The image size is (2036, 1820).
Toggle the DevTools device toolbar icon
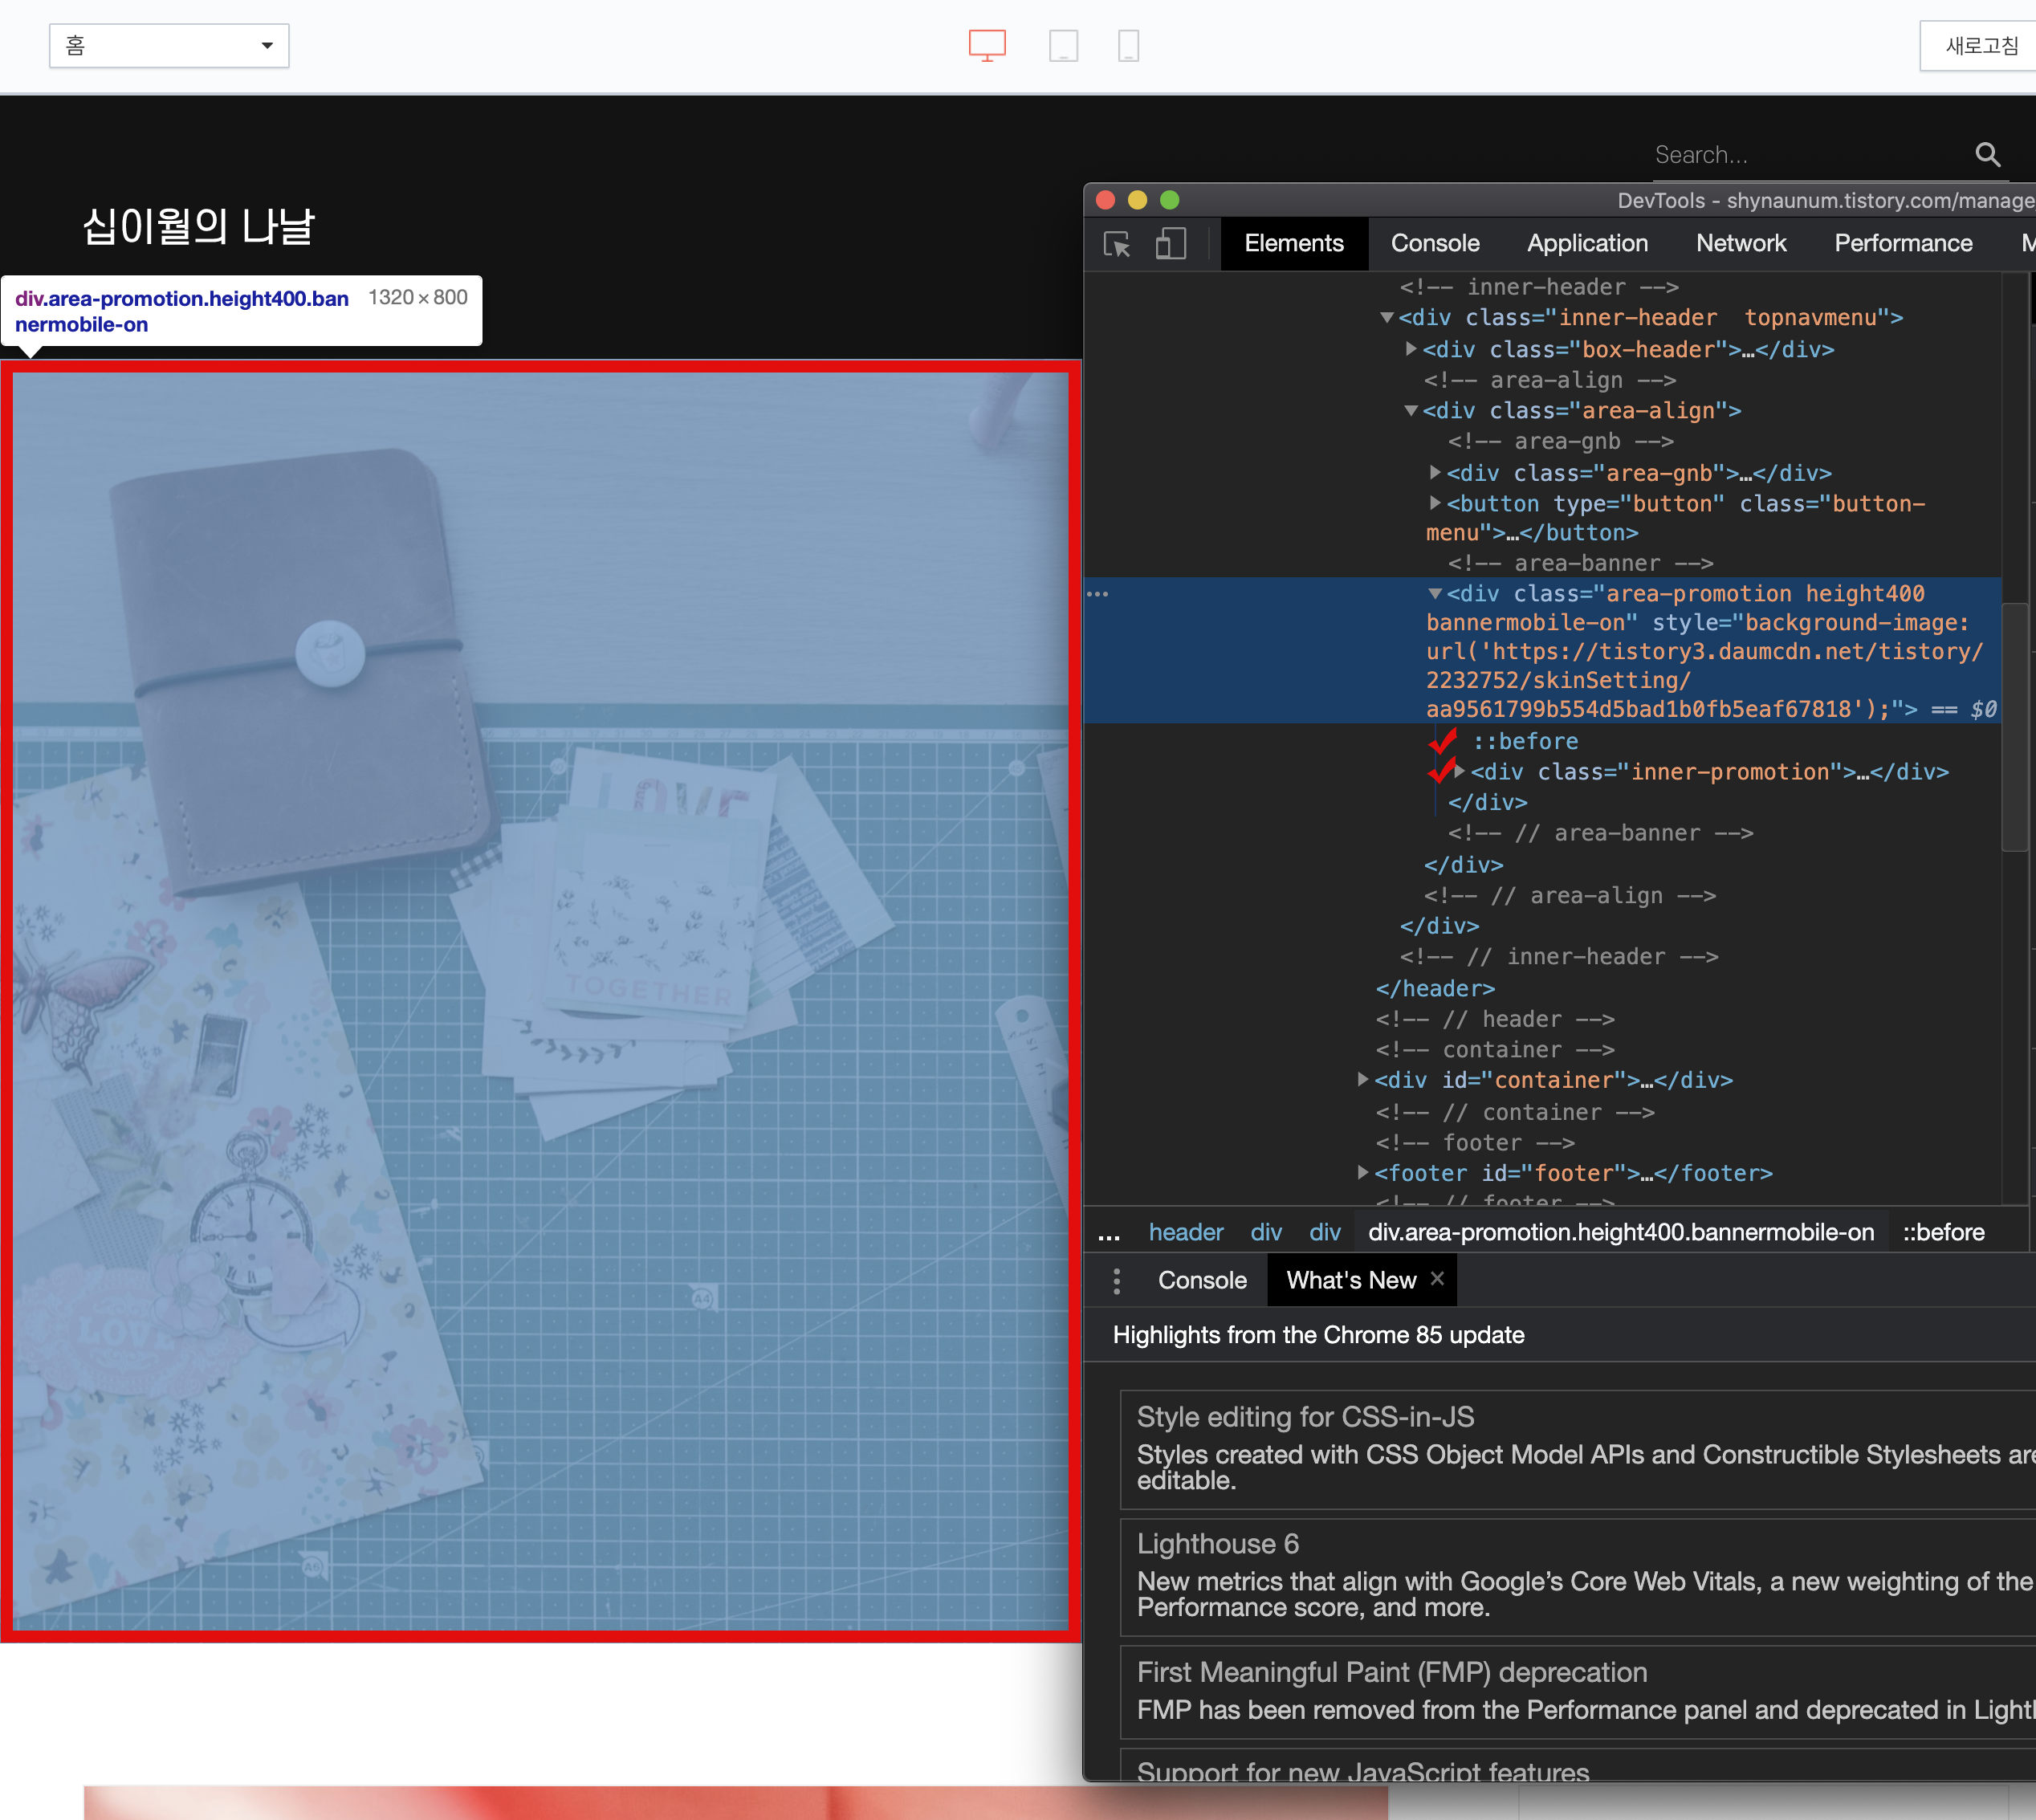(1170, 244)
